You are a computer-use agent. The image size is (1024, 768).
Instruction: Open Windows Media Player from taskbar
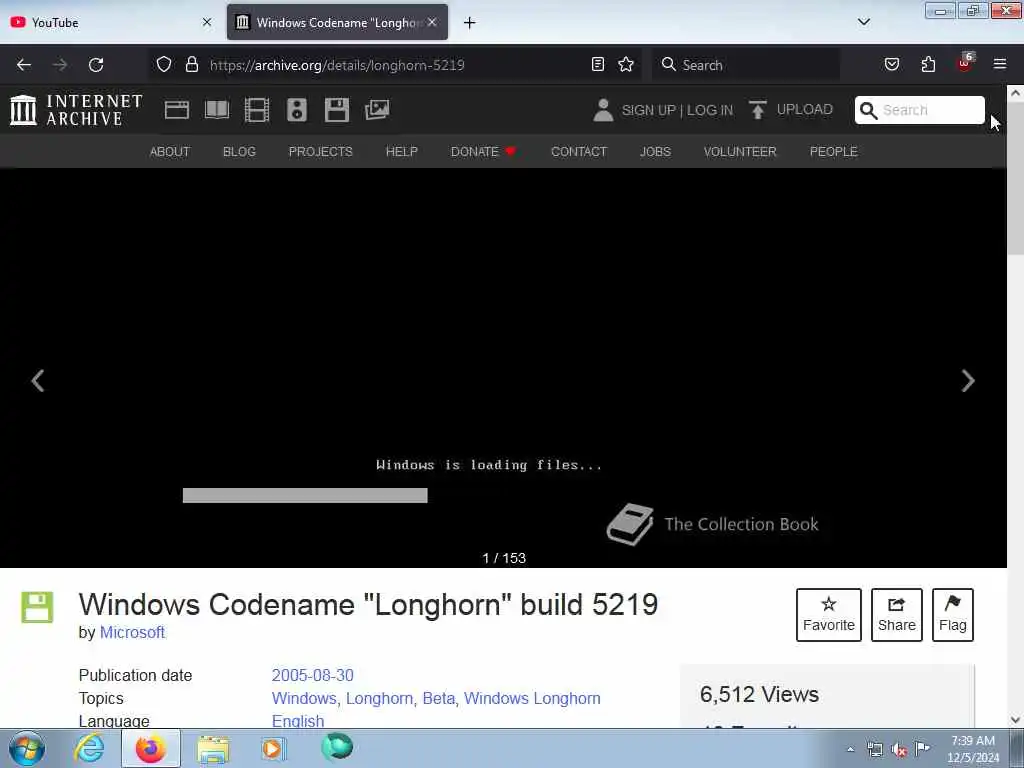(x=273, y=748)
